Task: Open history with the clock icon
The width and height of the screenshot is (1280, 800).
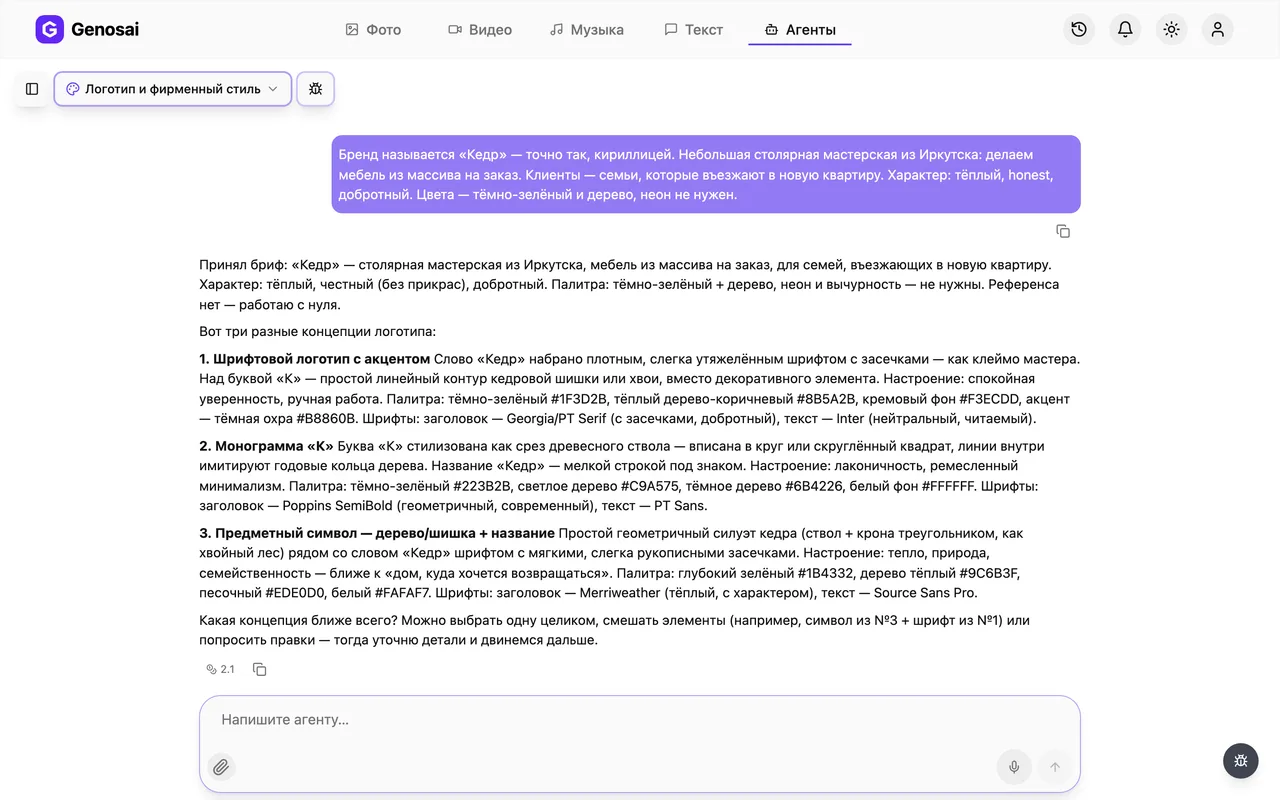Action: 1079,29
